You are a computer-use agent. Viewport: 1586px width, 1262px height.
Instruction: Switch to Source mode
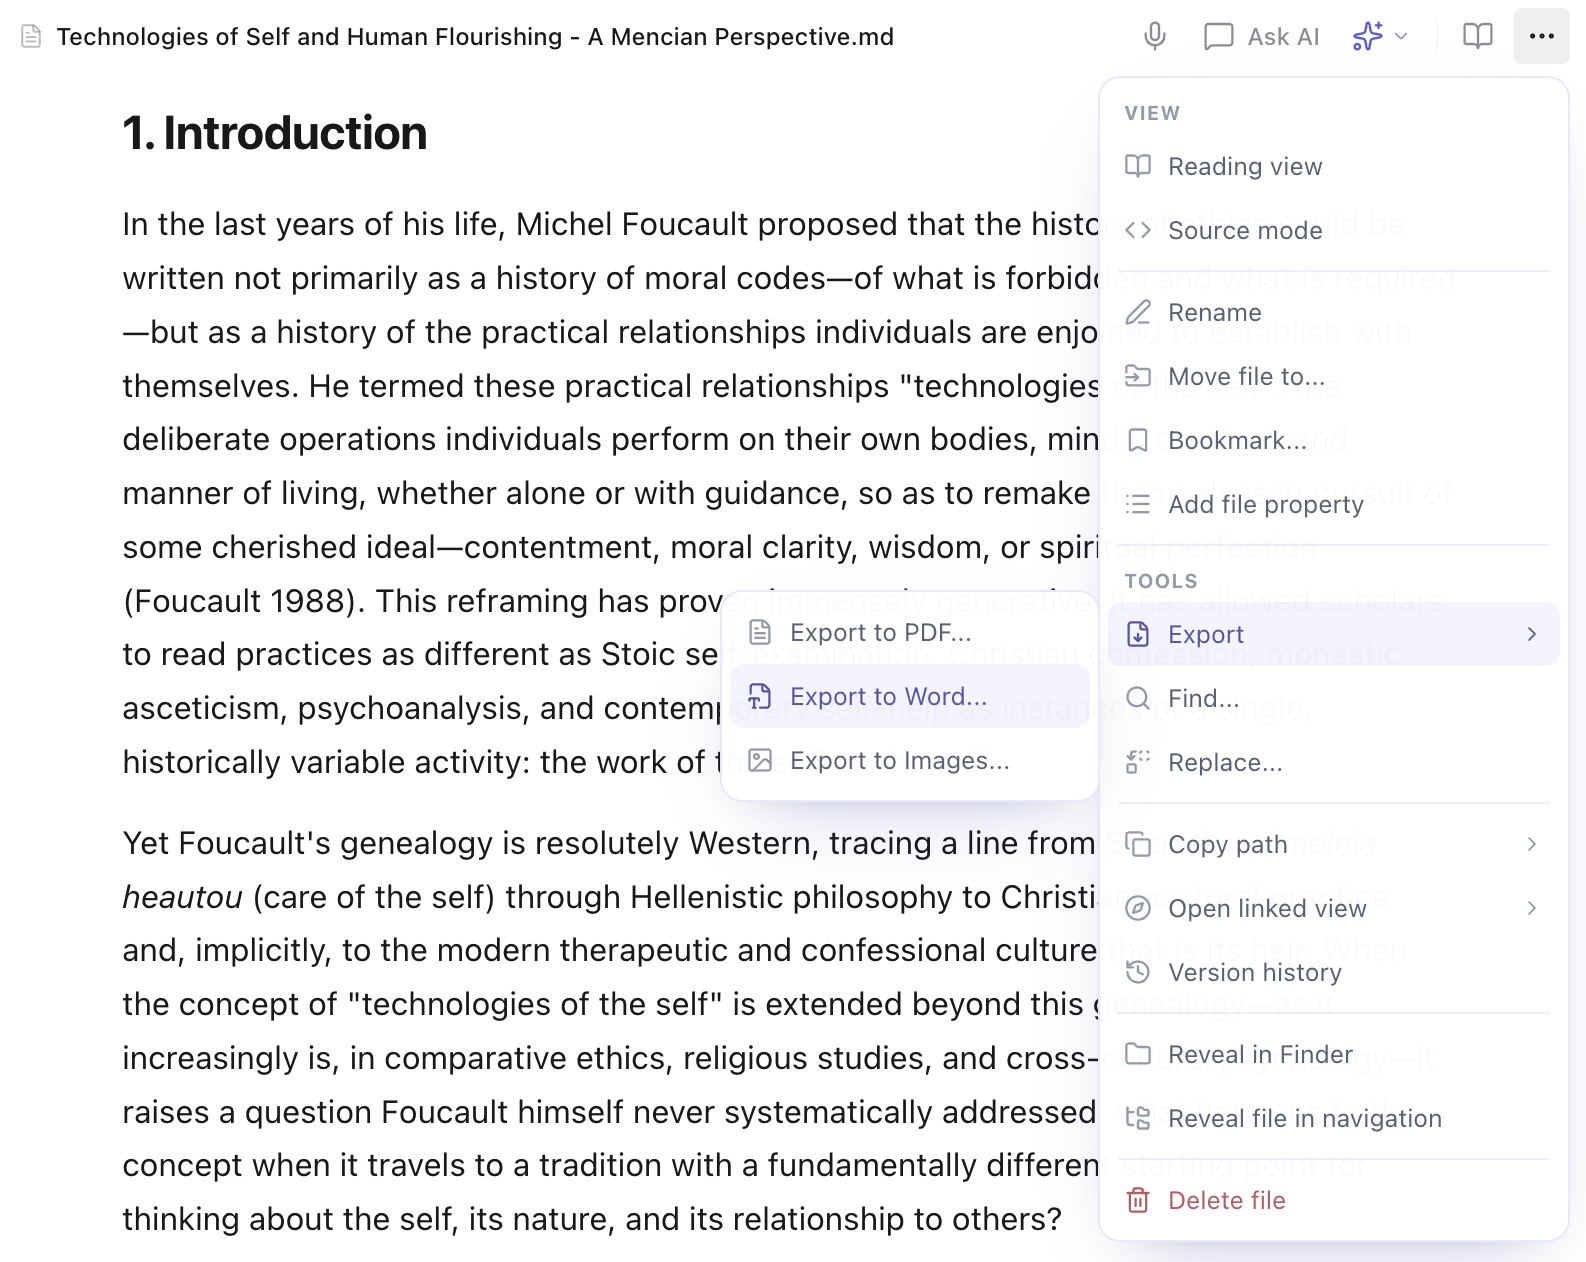[x=1334, y=231]
